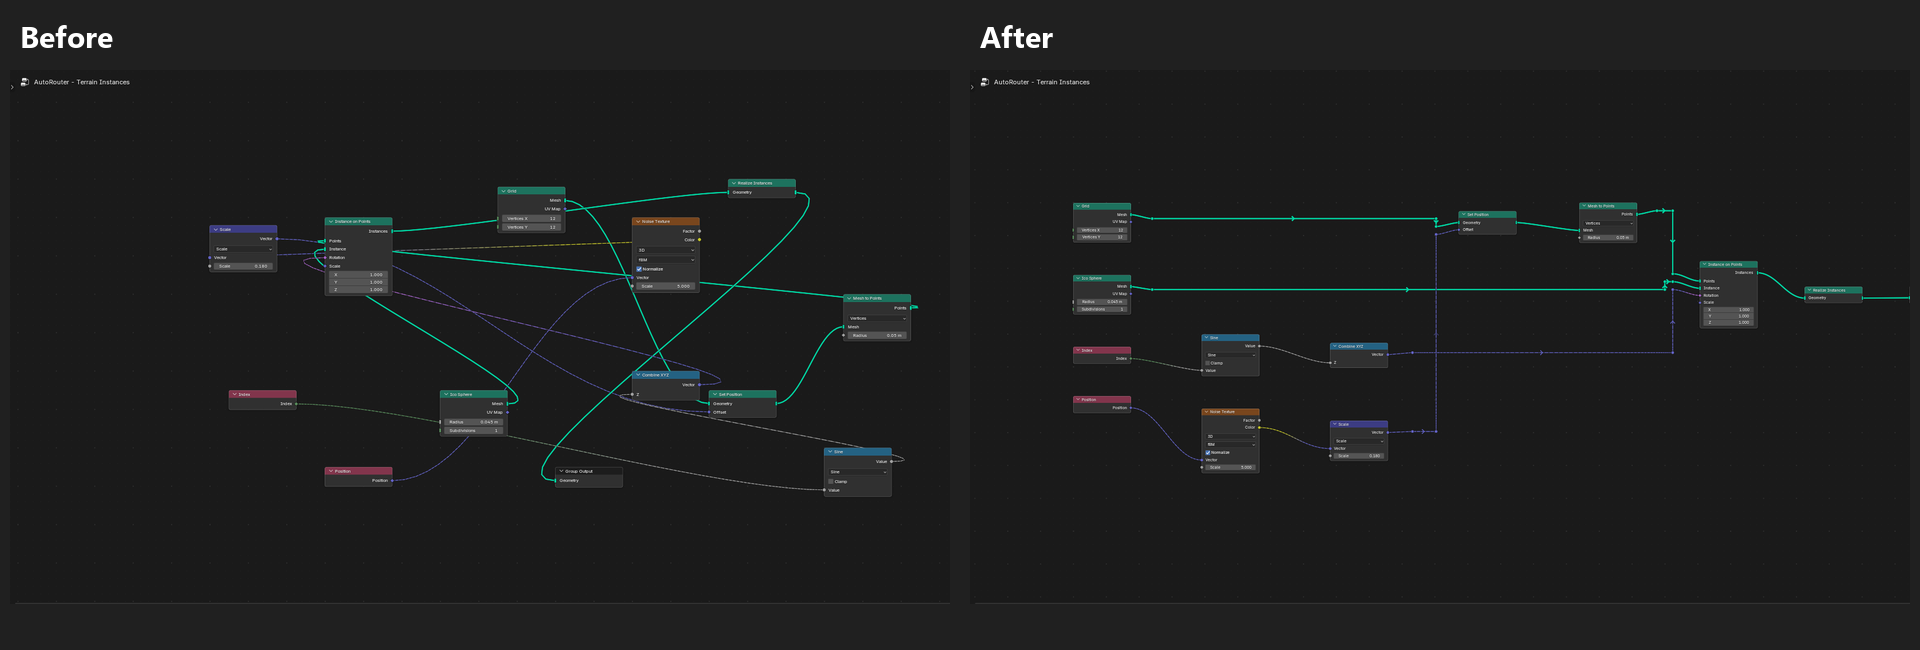Select Instance on Points node header in After panel
This screenshot has width=1920, height=650.
(1729, 264)
